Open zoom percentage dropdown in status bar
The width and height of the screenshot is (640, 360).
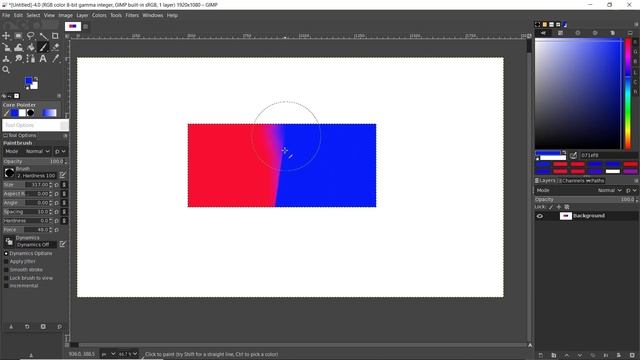click(128, 354)
